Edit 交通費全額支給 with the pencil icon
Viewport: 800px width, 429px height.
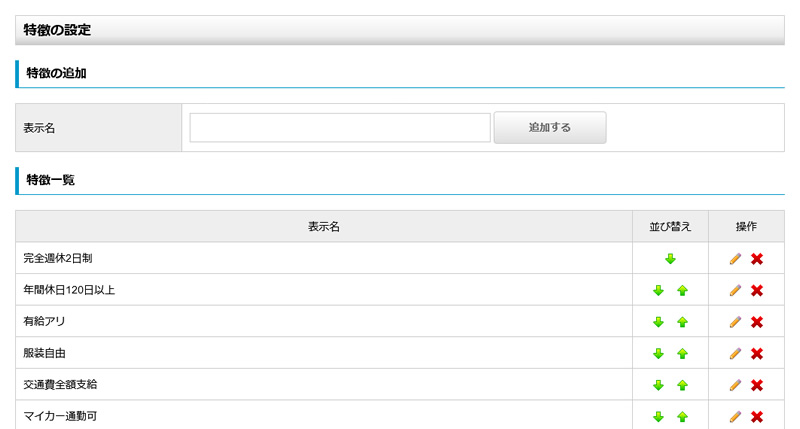pos(735,385)
